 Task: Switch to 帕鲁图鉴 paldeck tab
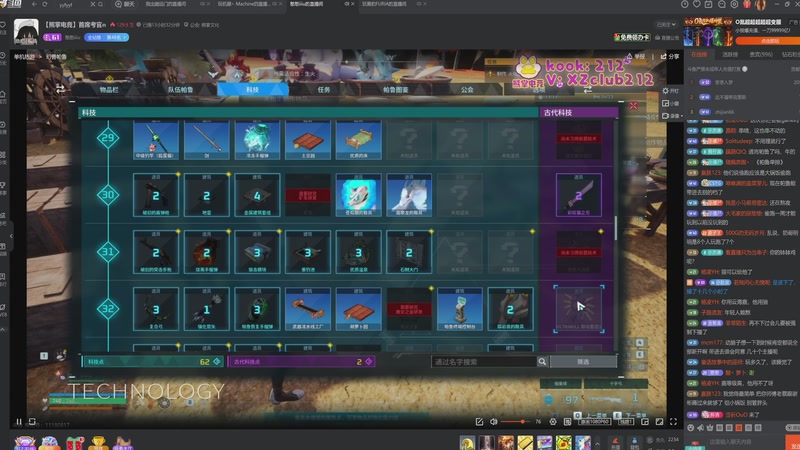[x=395, y=89]
